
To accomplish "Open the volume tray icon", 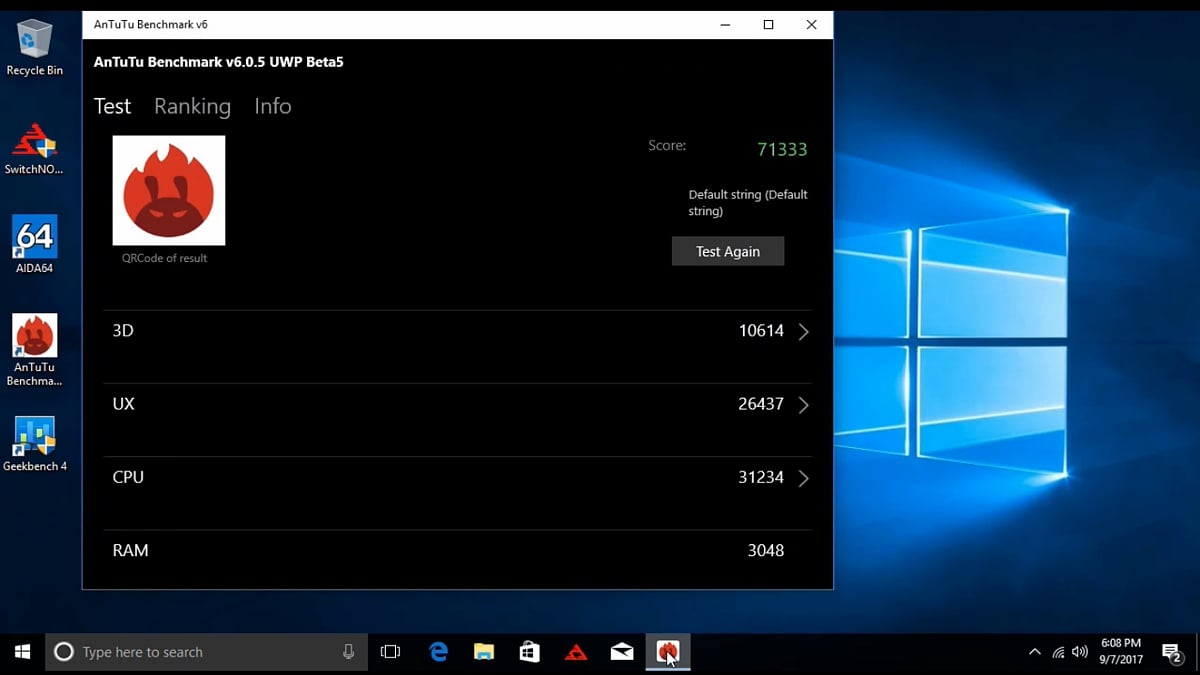I will 1080,652.
